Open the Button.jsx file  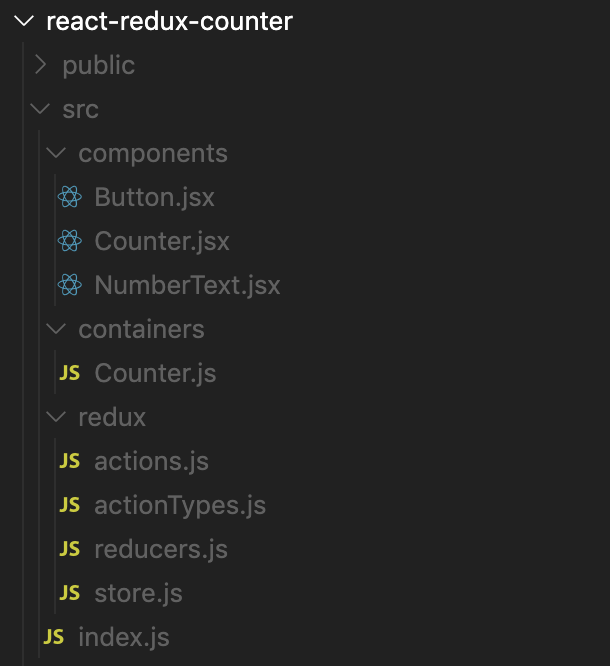pos(154,198)
